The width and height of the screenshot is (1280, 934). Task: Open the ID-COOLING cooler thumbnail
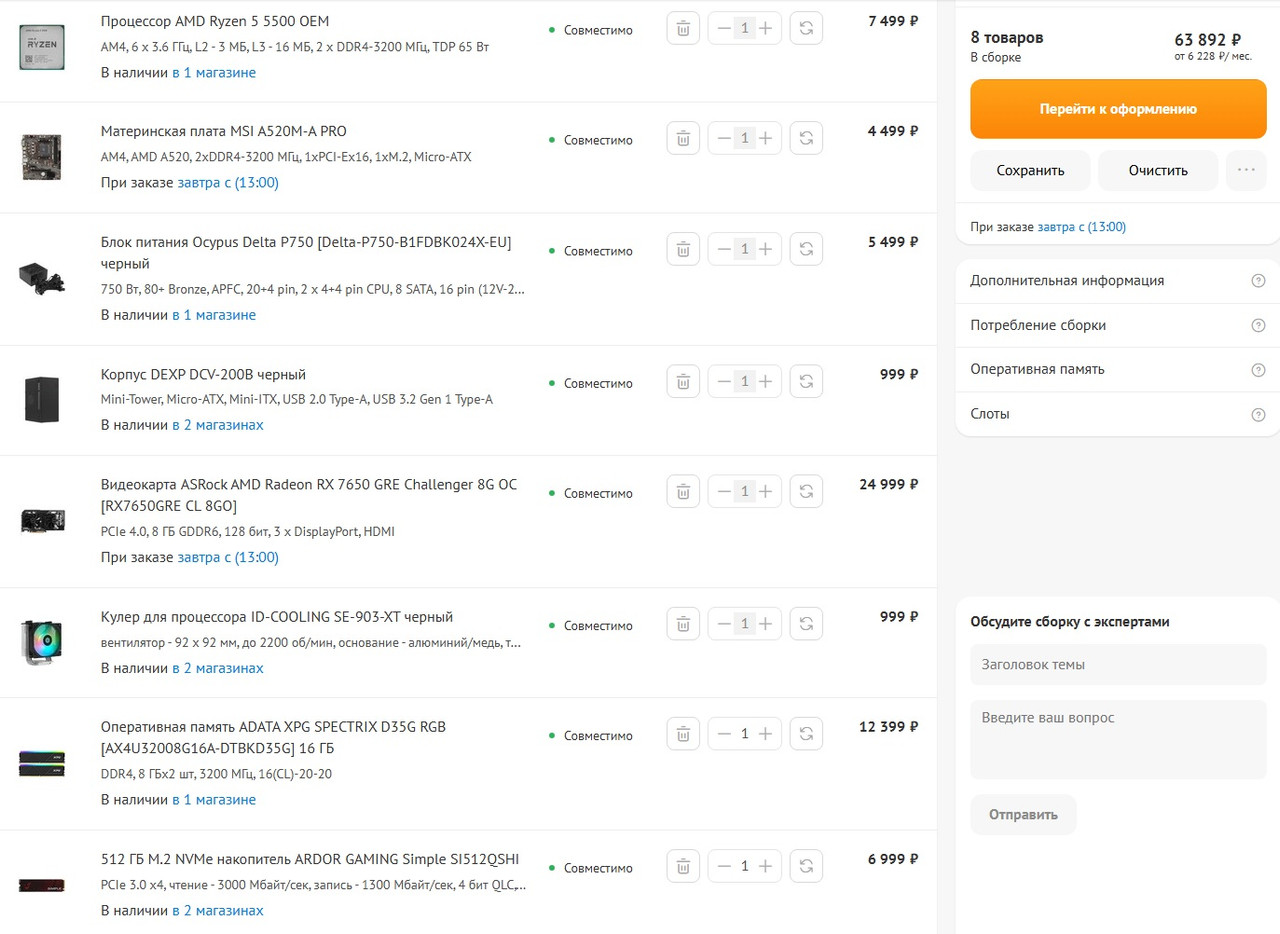42,642
